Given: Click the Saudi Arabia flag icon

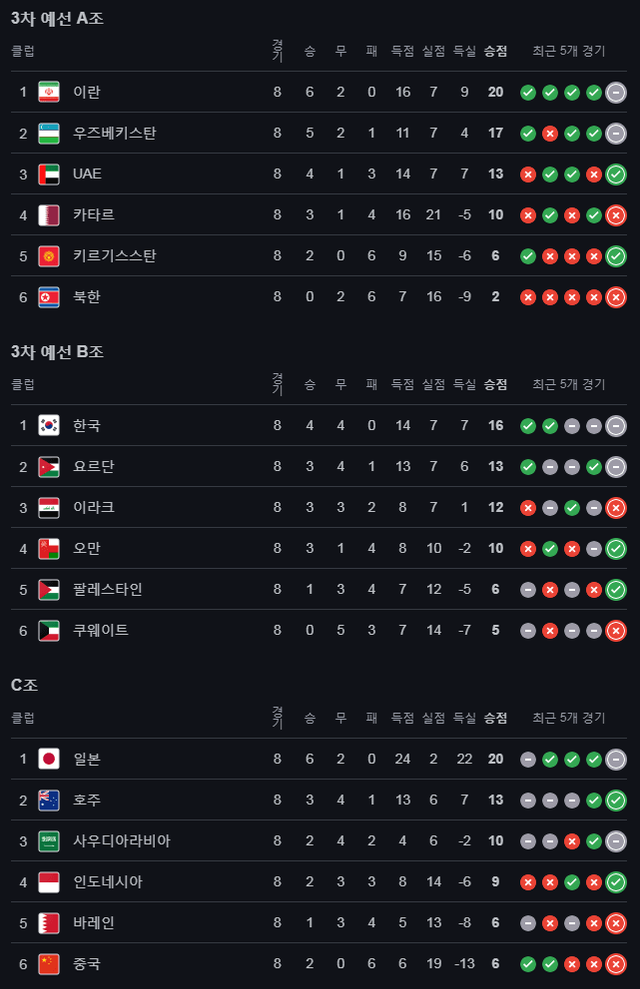Looking at the screenshot, I should tap(49, 841).
